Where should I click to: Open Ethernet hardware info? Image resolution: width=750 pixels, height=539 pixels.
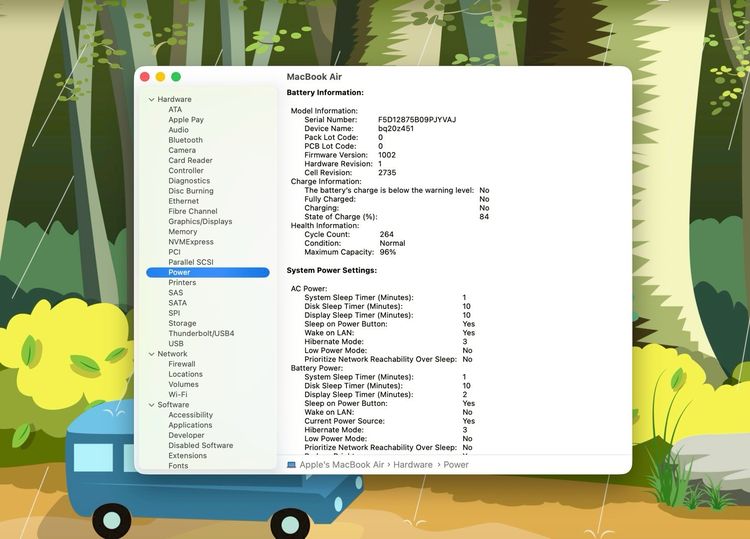184,201
